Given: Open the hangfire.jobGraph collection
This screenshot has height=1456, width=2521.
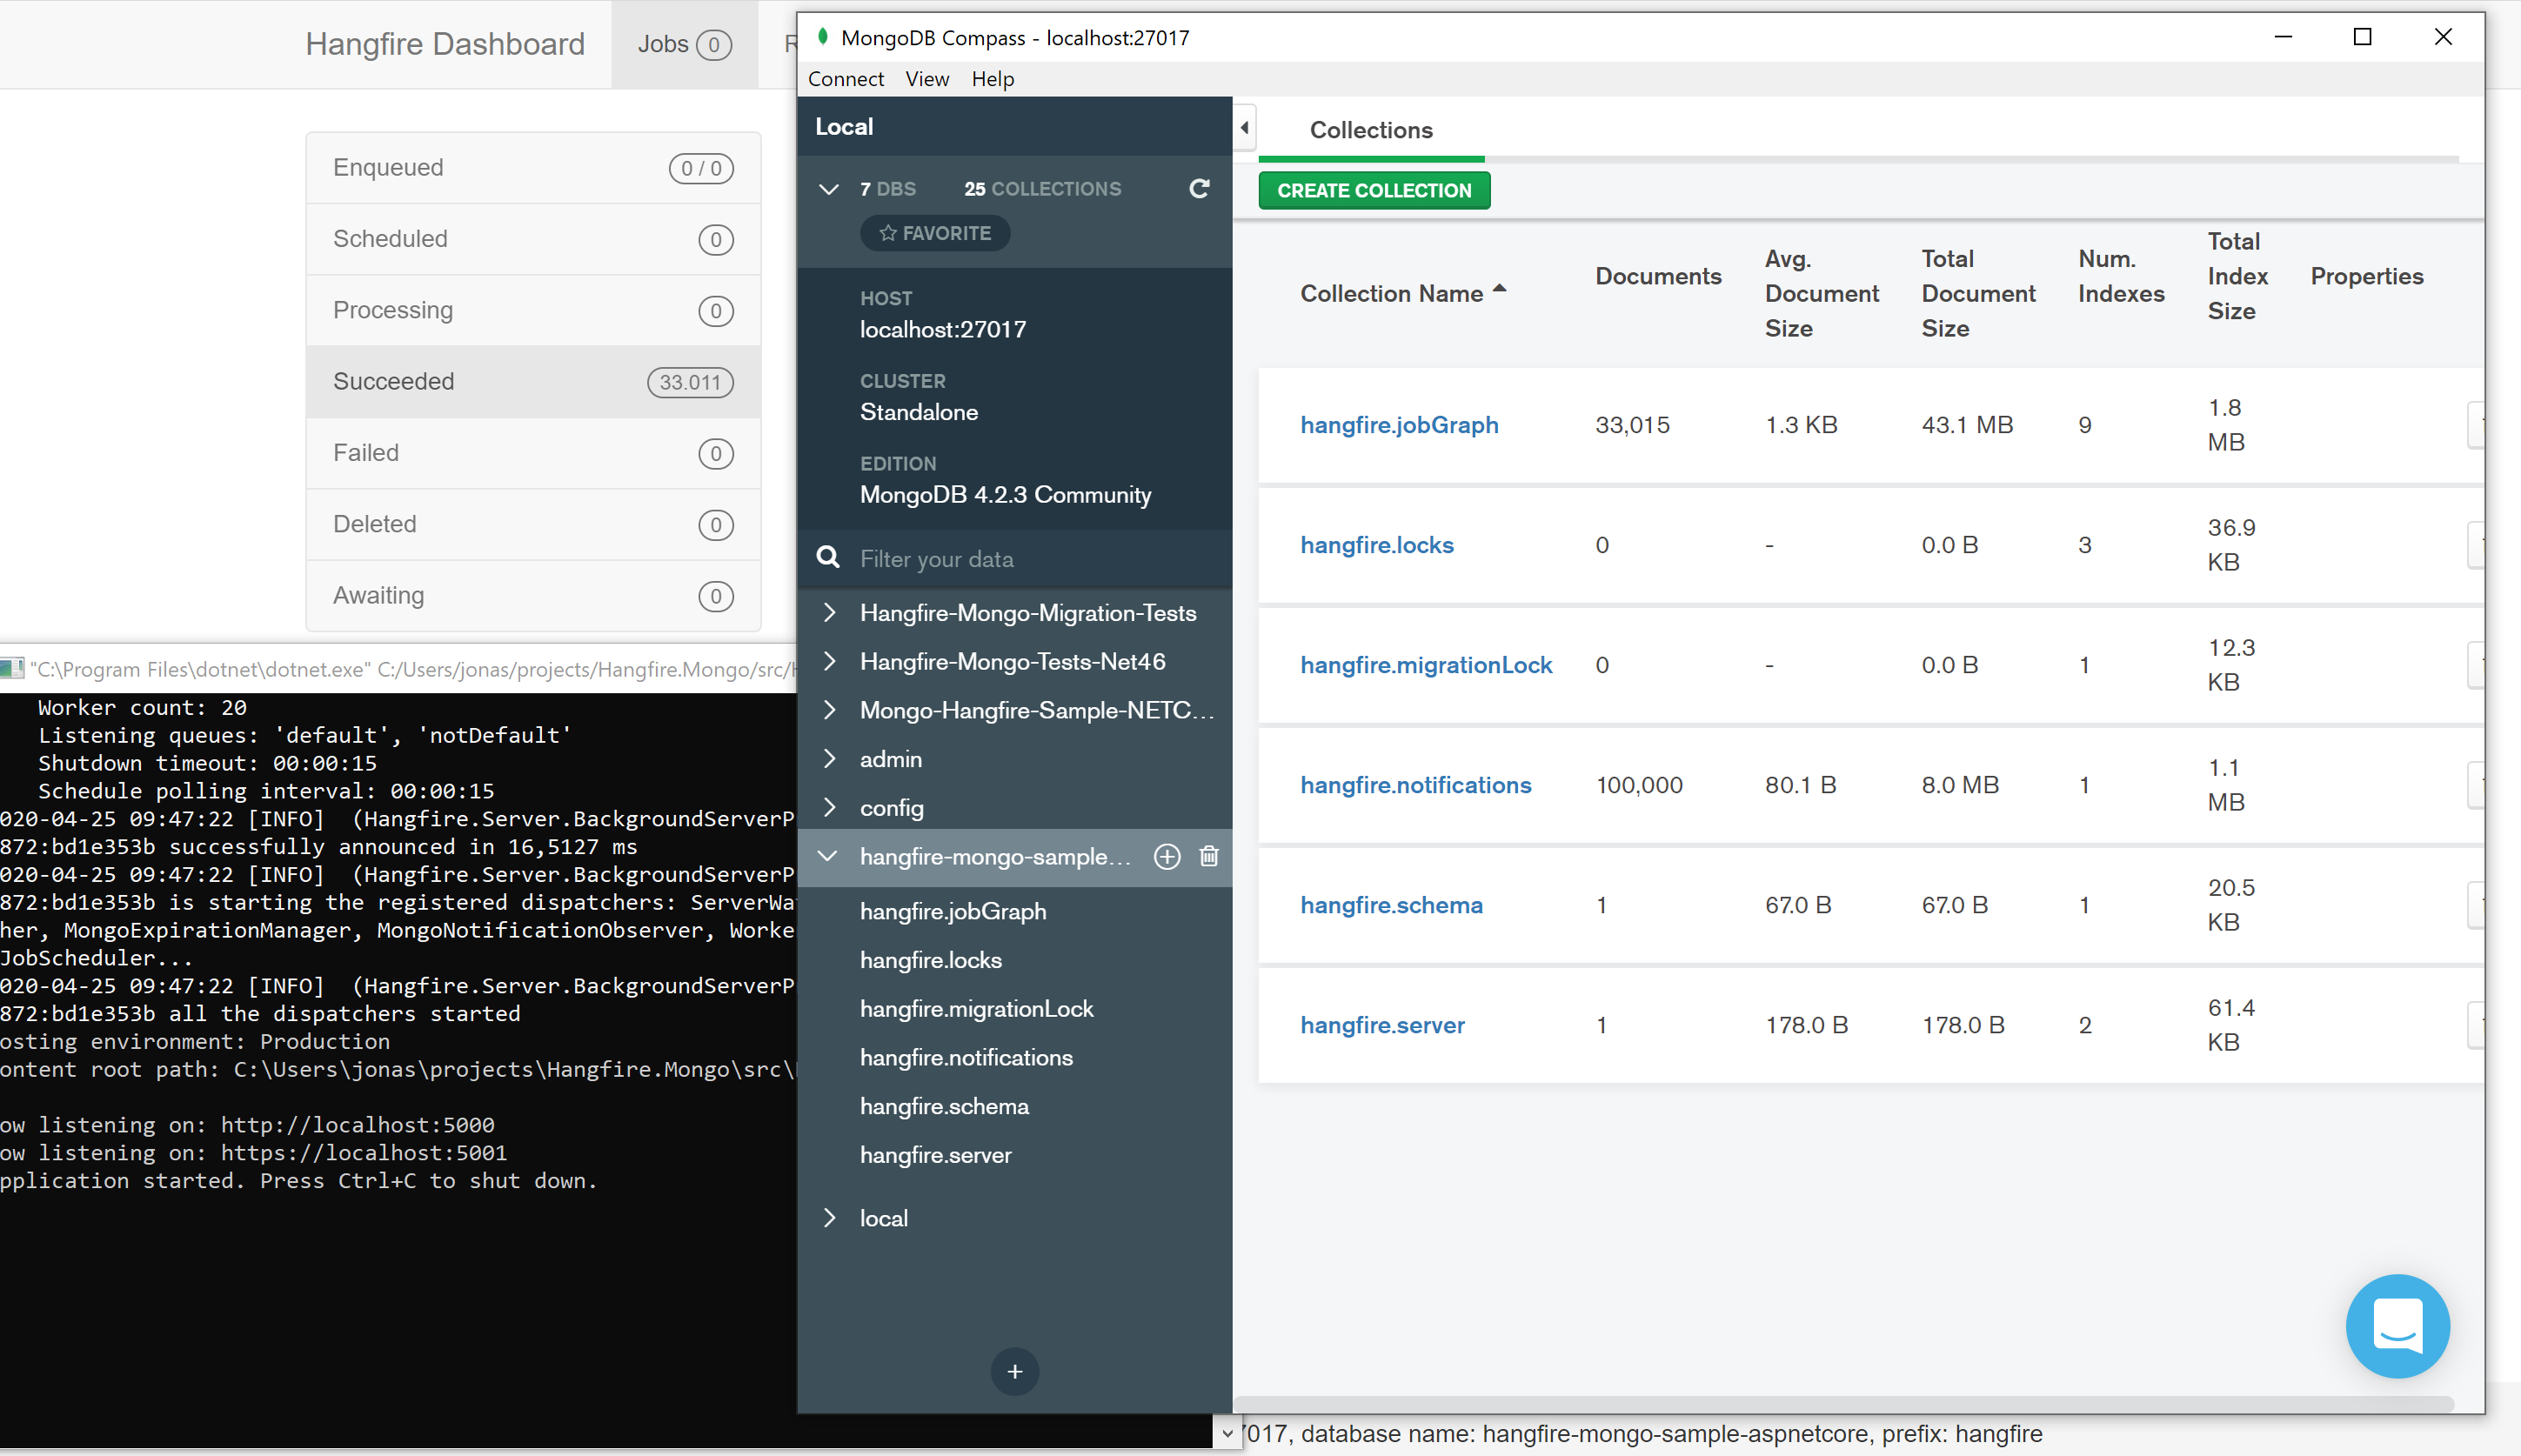Looking at the screenshot, I should [1398, 424].
